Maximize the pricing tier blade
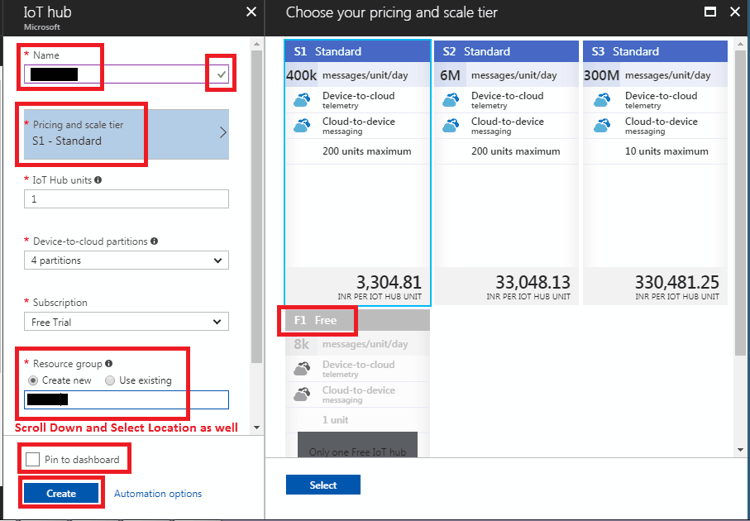The image size is (750, 521). (710, 12)
